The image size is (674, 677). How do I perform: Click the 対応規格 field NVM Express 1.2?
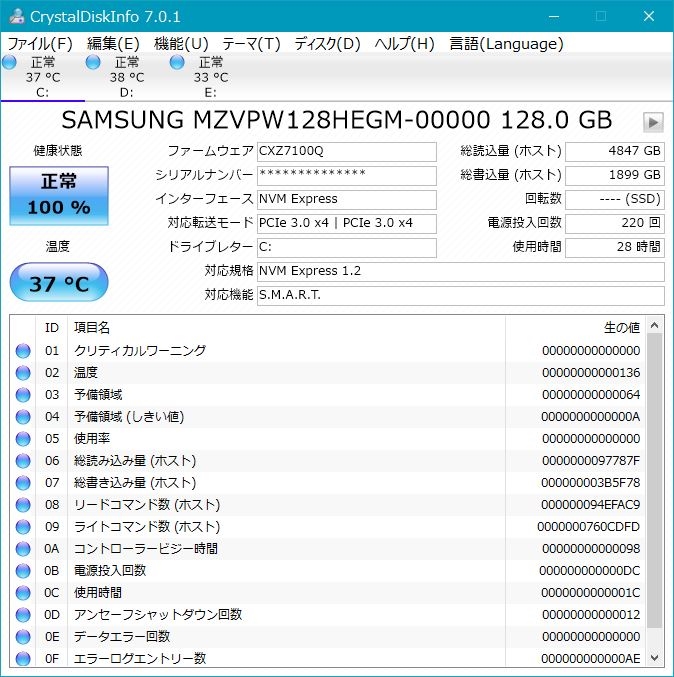461,272
